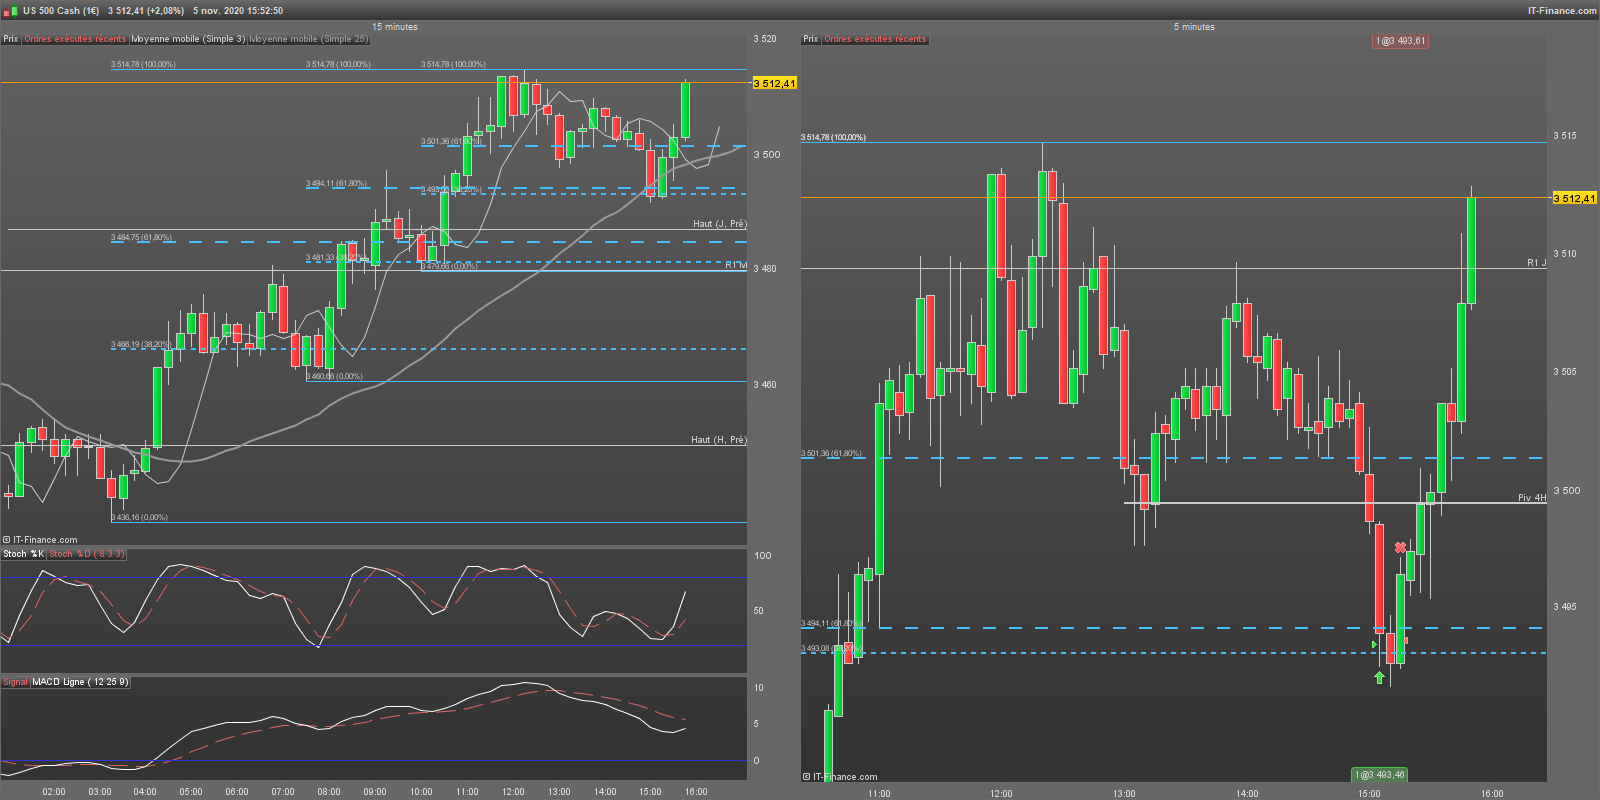Click IT-Finance copyright icon in 5-minute chart
1600x800 pixels.
[x=806, y=777]
